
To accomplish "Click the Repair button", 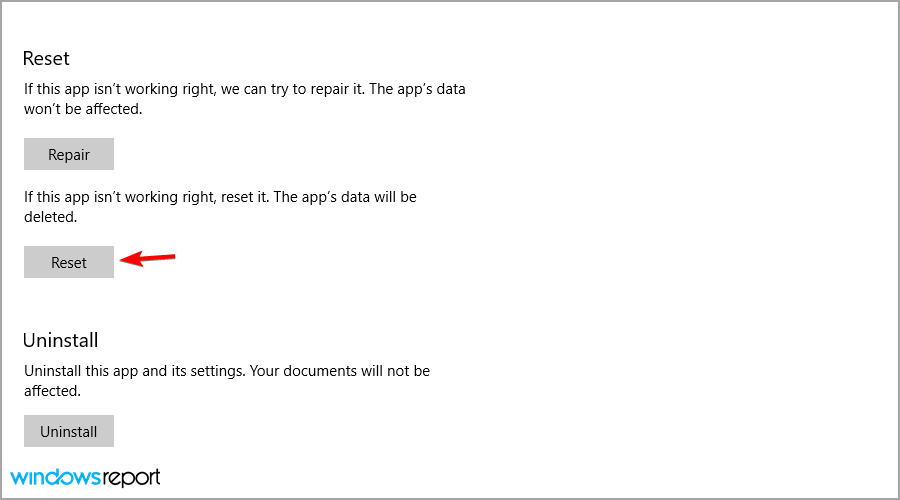I will click(x=69, y=154).
